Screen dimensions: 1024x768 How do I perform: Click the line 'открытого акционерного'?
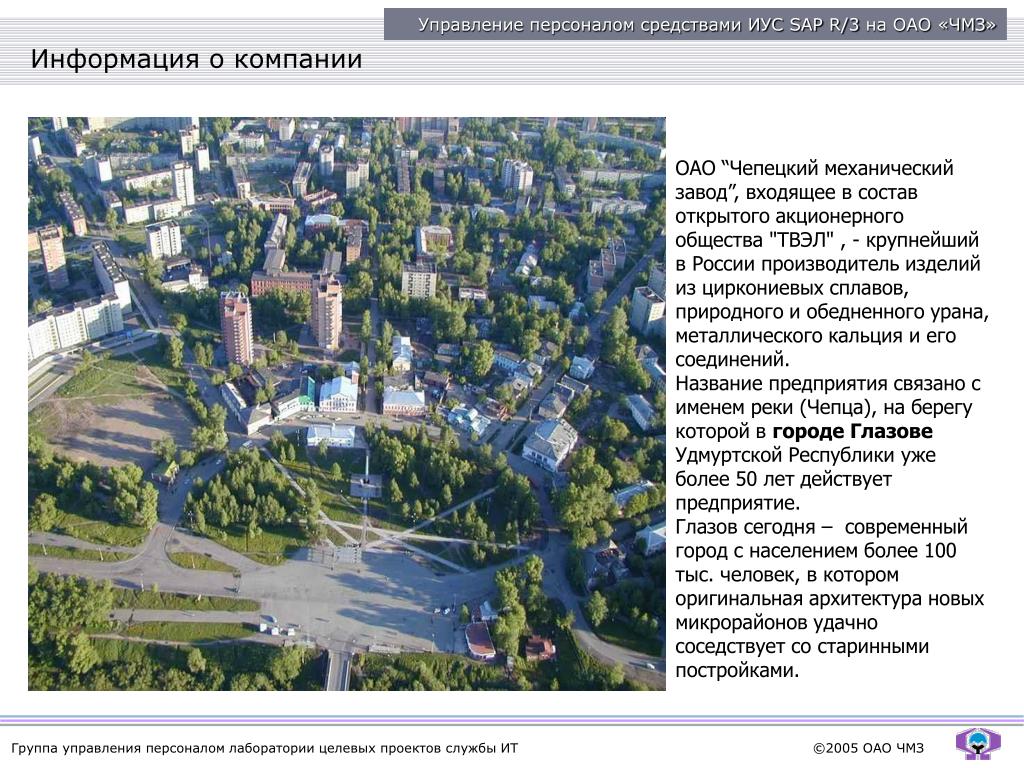pyautogui.click(x=790, y=216)
